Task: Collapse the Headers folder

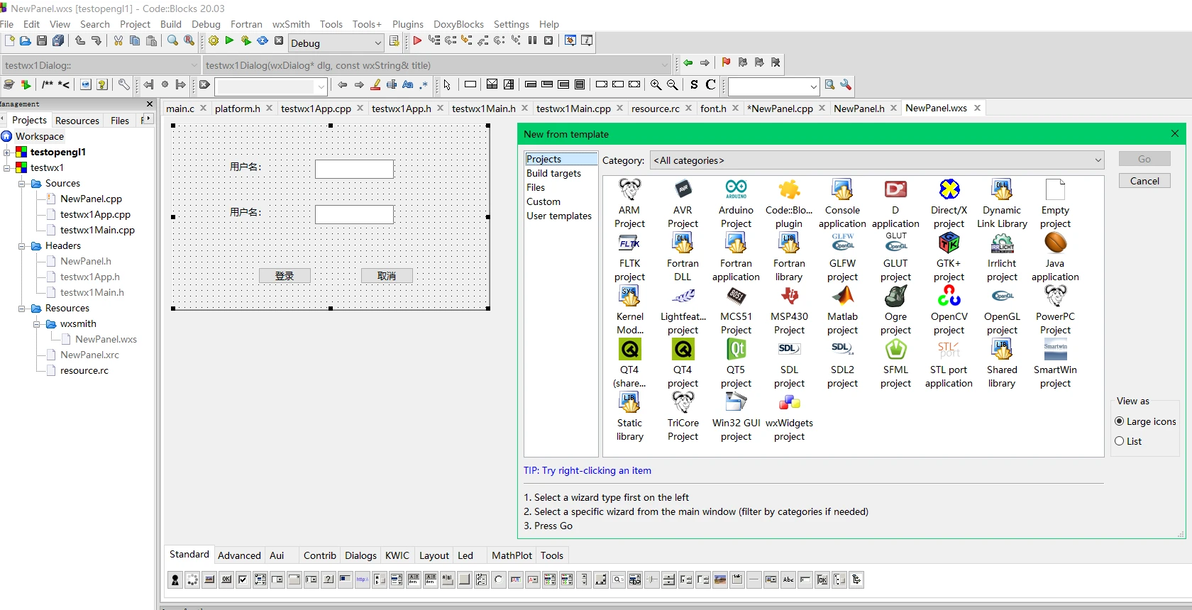Action: [23, 246]
